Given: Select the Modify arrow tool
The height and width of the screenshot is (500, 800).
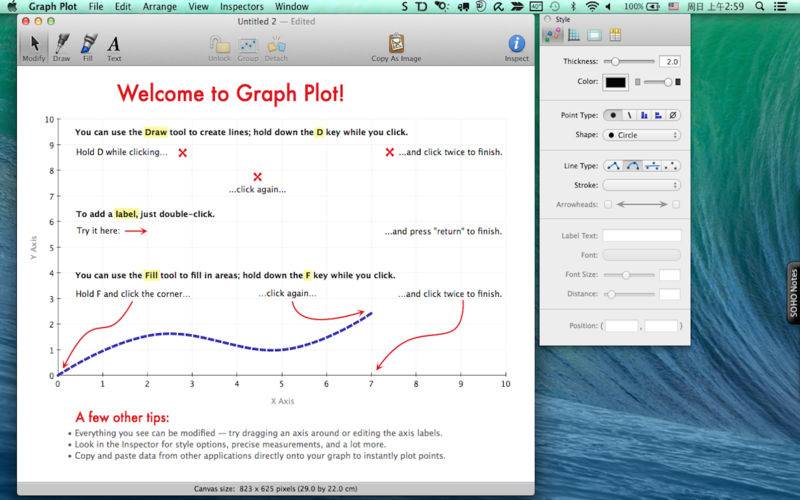Looking at the screenshot, I should point(34,48).
